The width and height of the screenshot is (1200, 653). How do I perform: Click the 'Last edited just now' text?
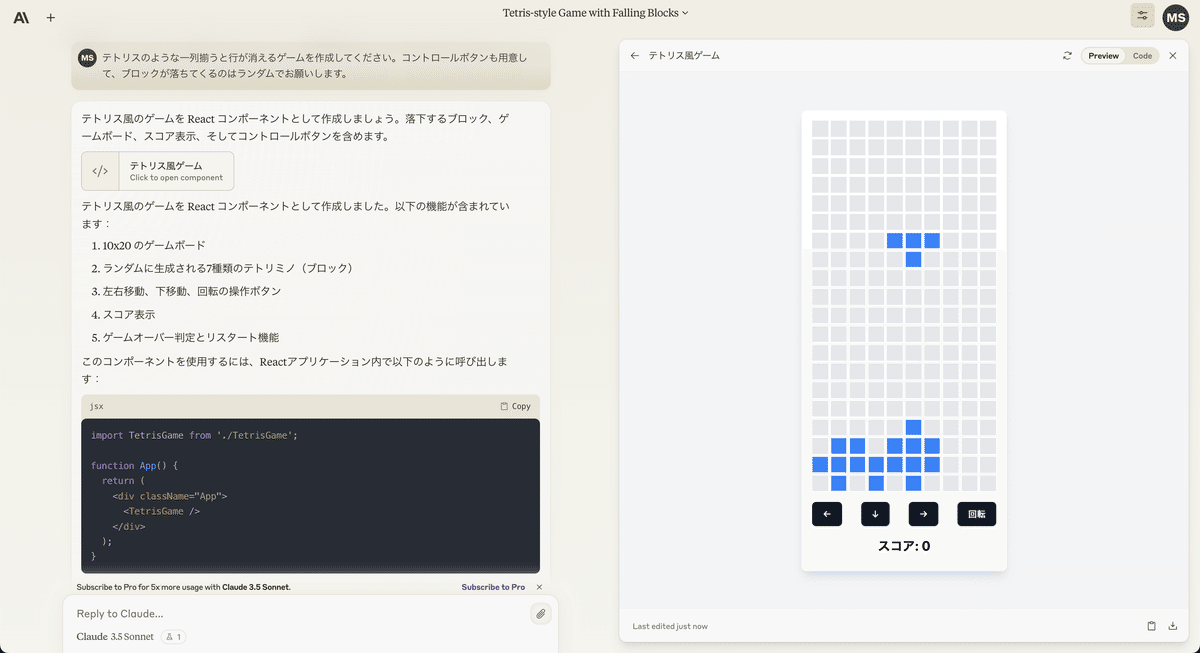[x=670, y=626]
